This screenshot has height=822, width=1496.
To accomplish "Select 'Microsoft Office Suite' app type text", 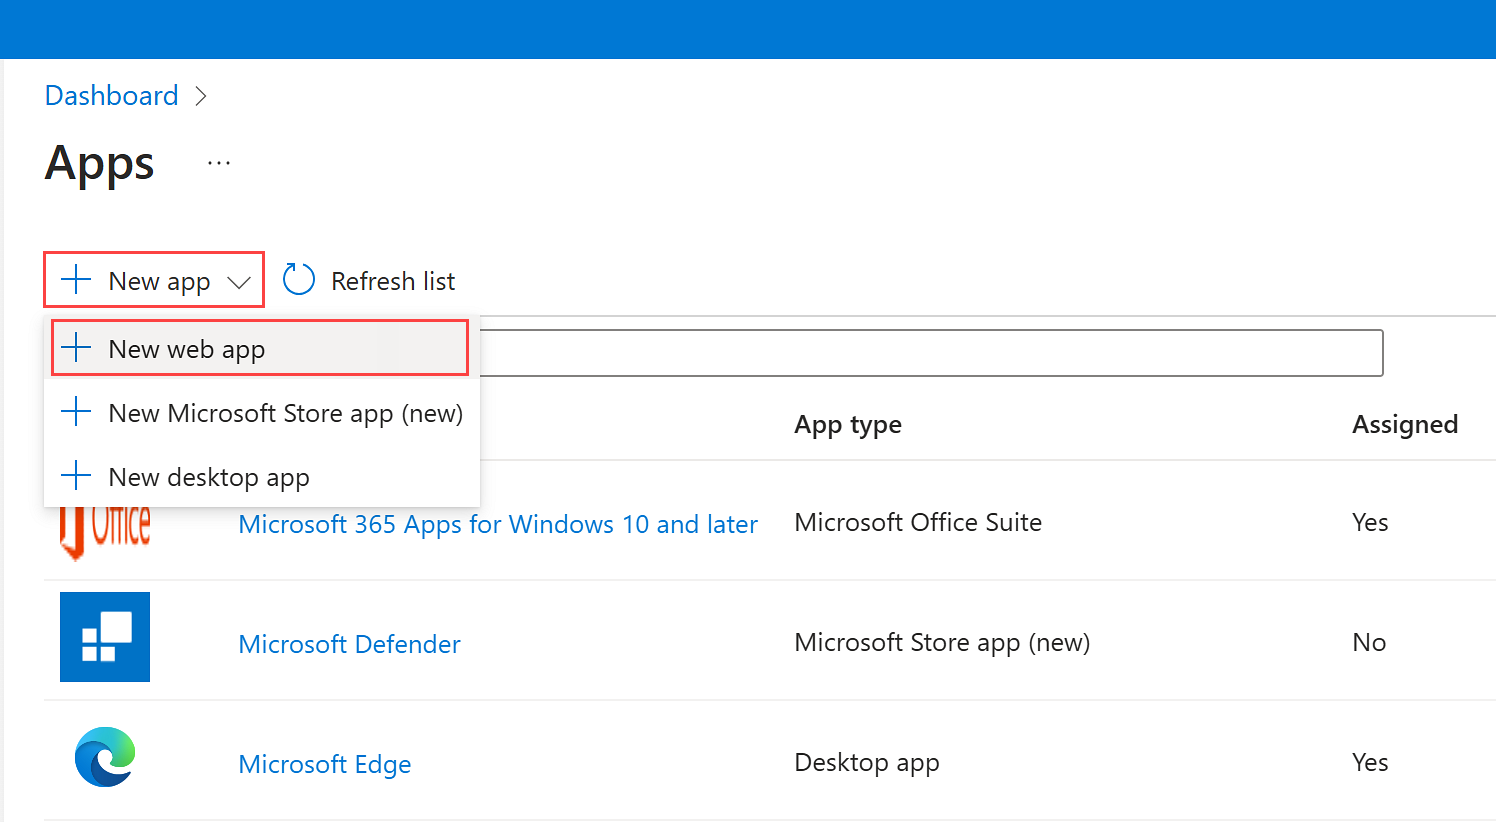I will pyautogui.click(x=918, y=522).
